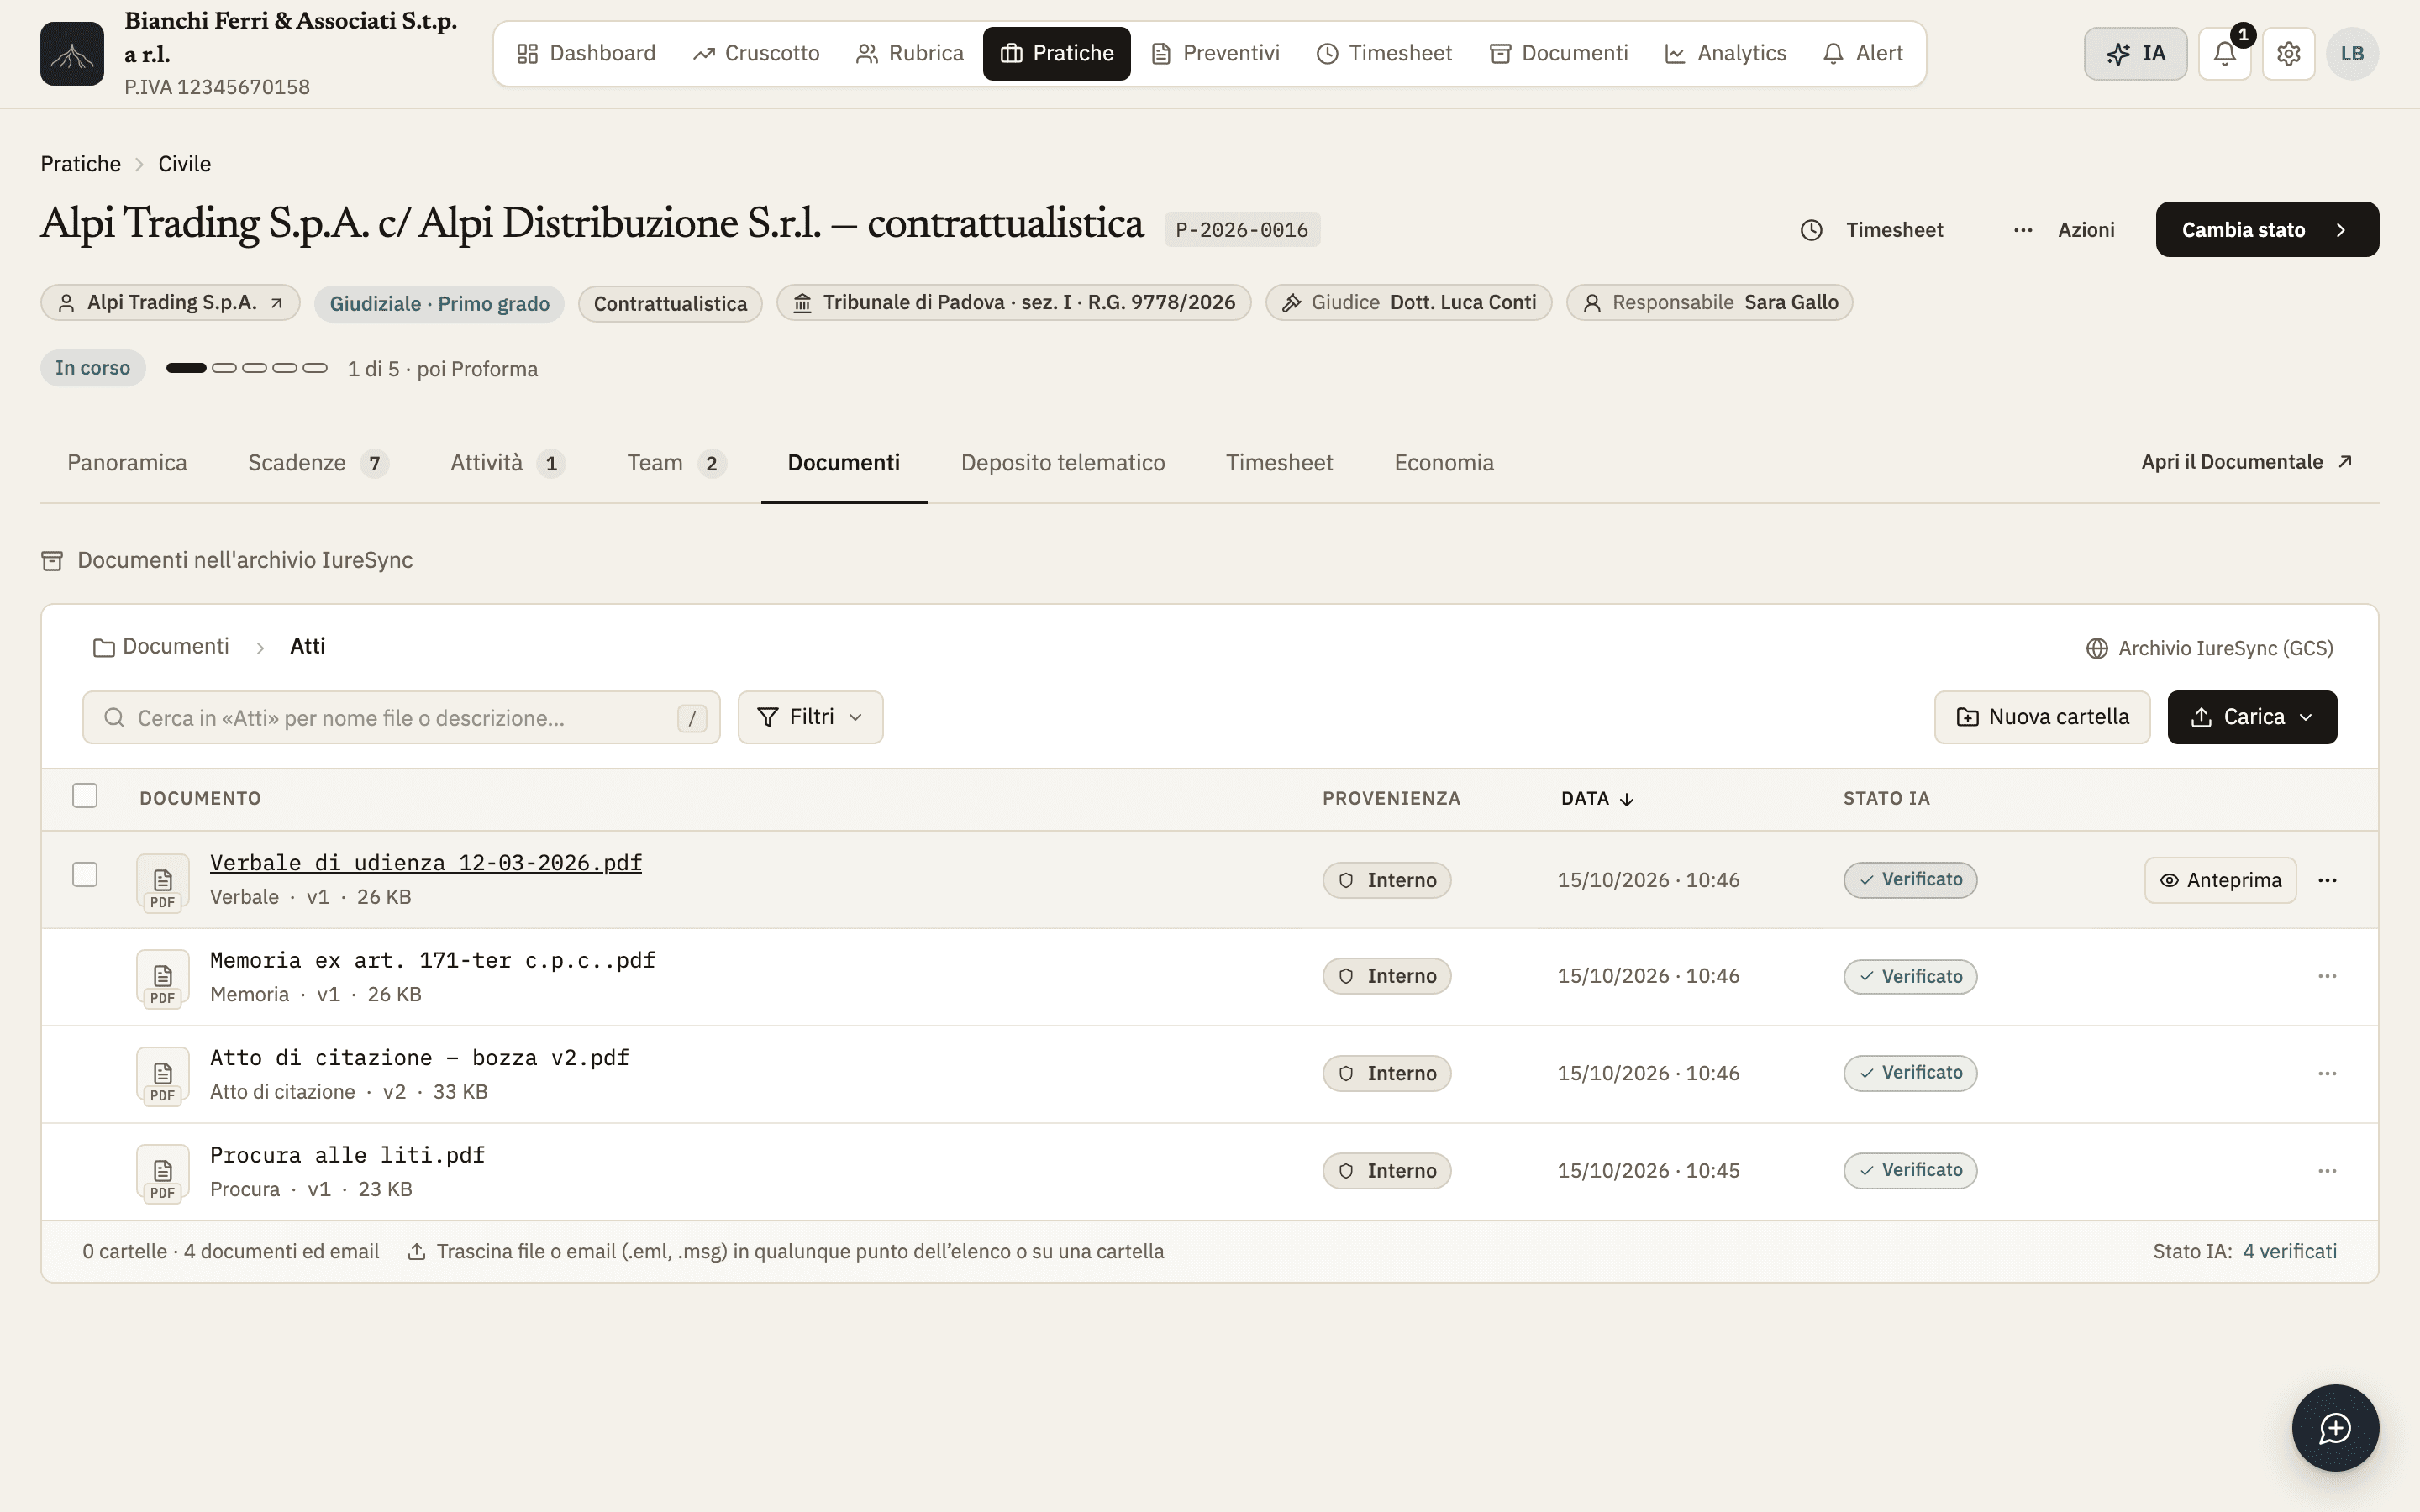Click the workflow progress step indicator
This screenshot has width=2420, height=1512.
[247, 368]
